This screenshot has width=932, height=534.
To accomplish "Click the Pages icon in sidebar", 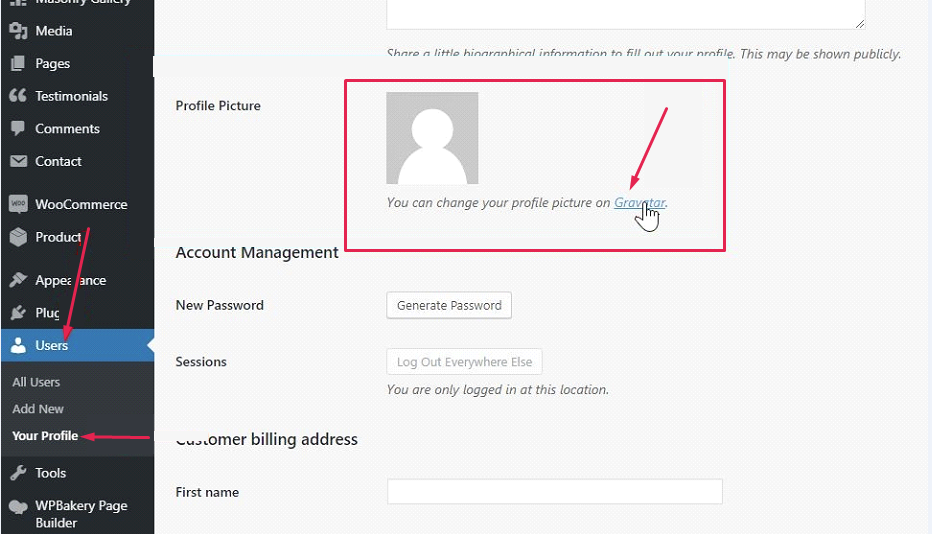I will click(x=18, y=63).
